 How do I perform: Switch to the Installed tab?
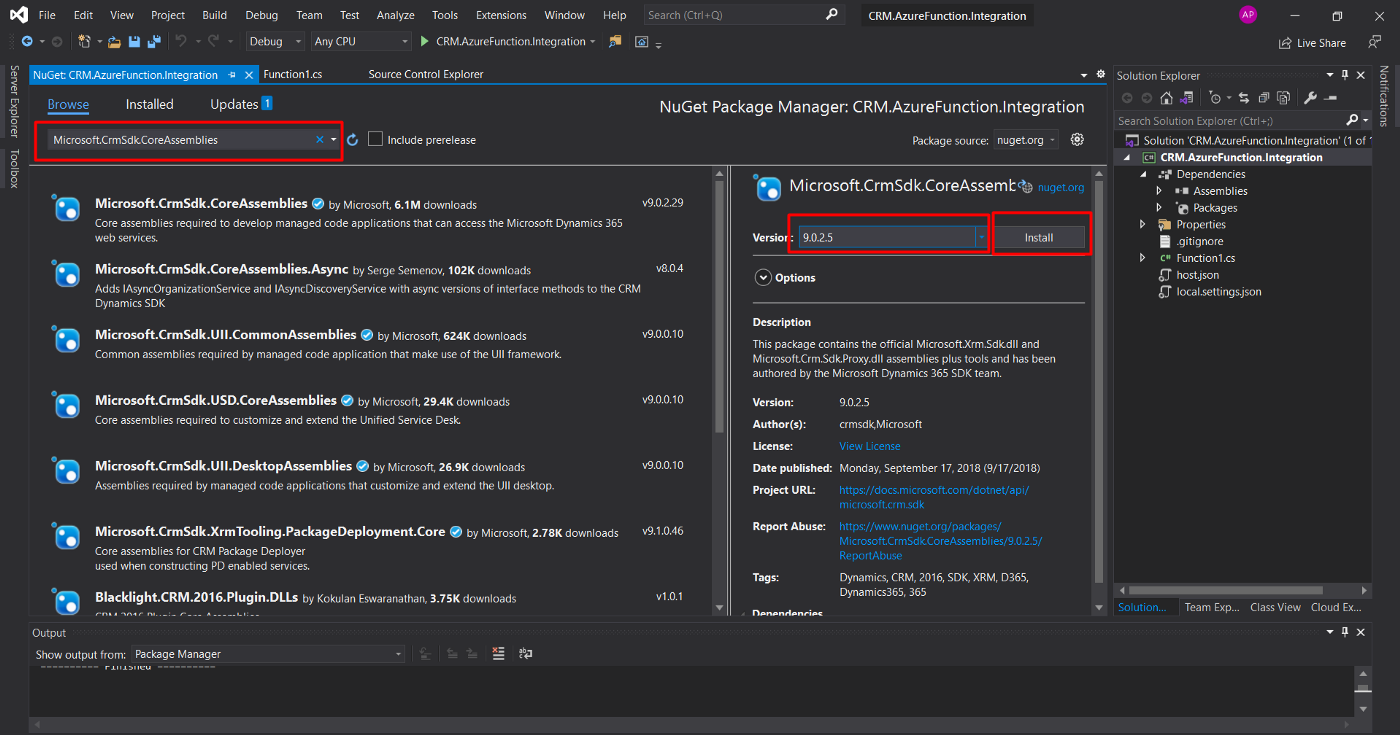[x=149, y=104]
